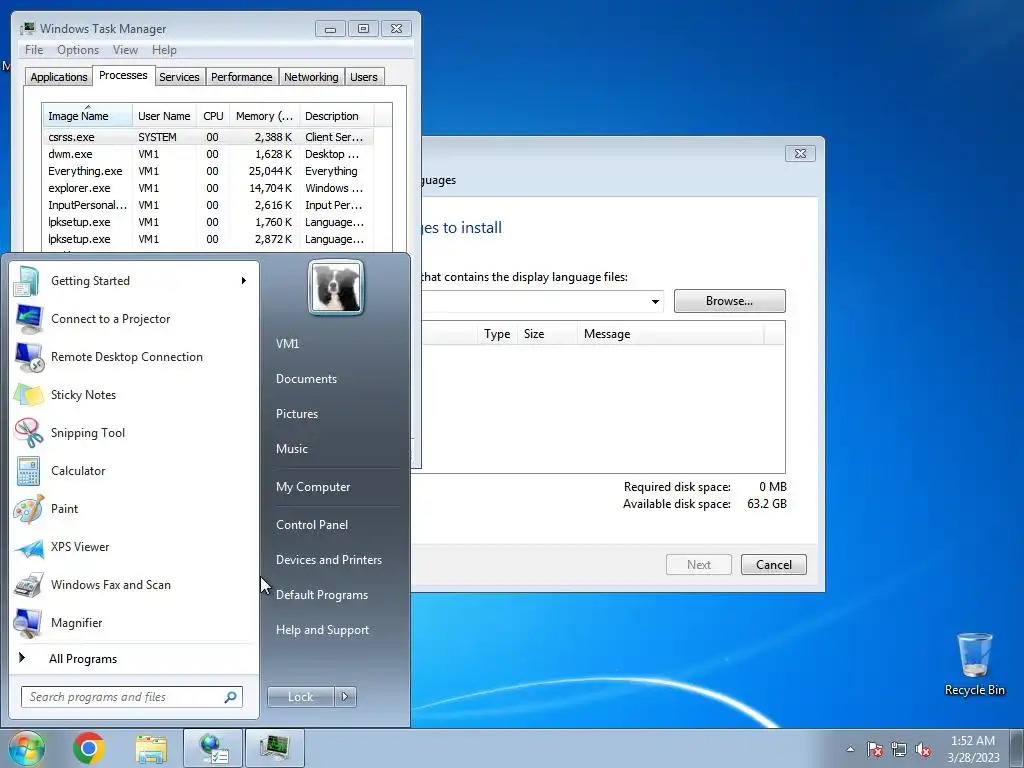Click the Lock button

coord(300,697)
